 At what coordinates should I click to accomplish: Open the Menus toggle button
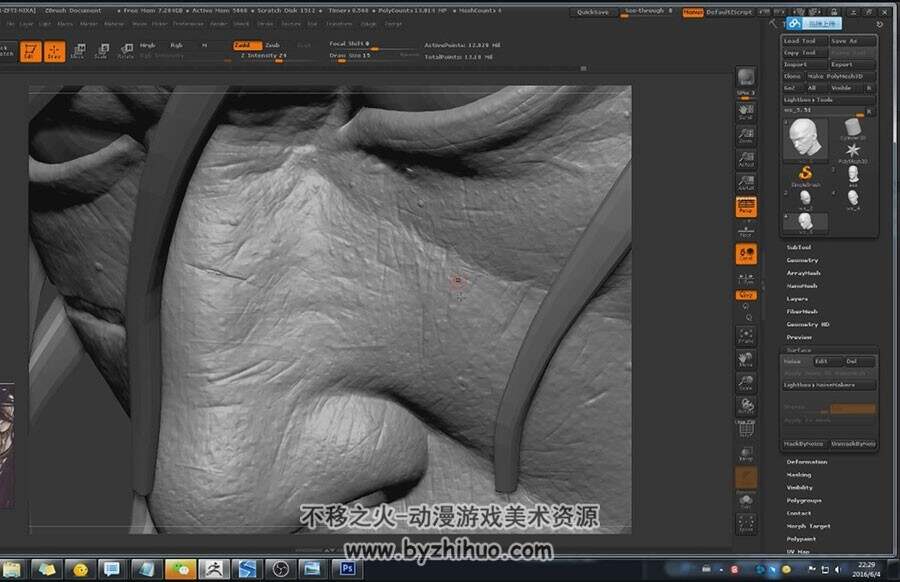693,12
